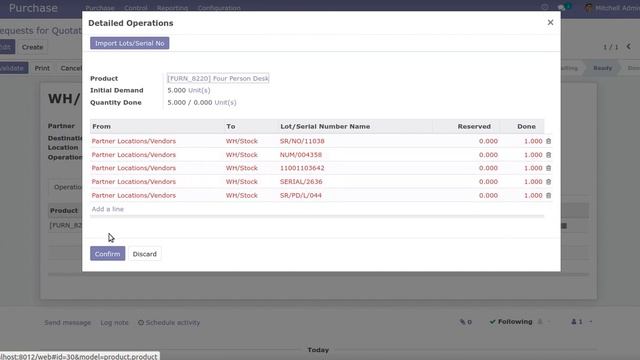
Task: Open the Control menu in top bar
Action: (136, 8)
